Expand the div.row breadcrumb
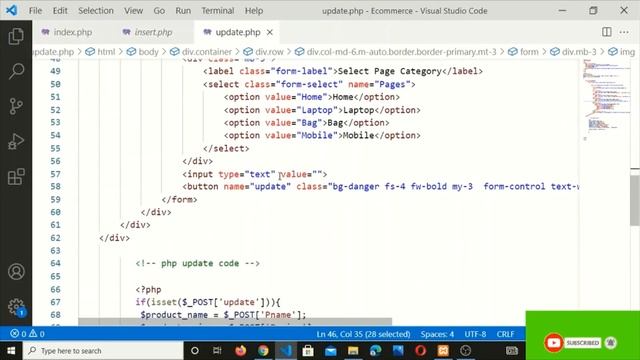The width and height of the screenshot is (640, 360). coord(263,52)
